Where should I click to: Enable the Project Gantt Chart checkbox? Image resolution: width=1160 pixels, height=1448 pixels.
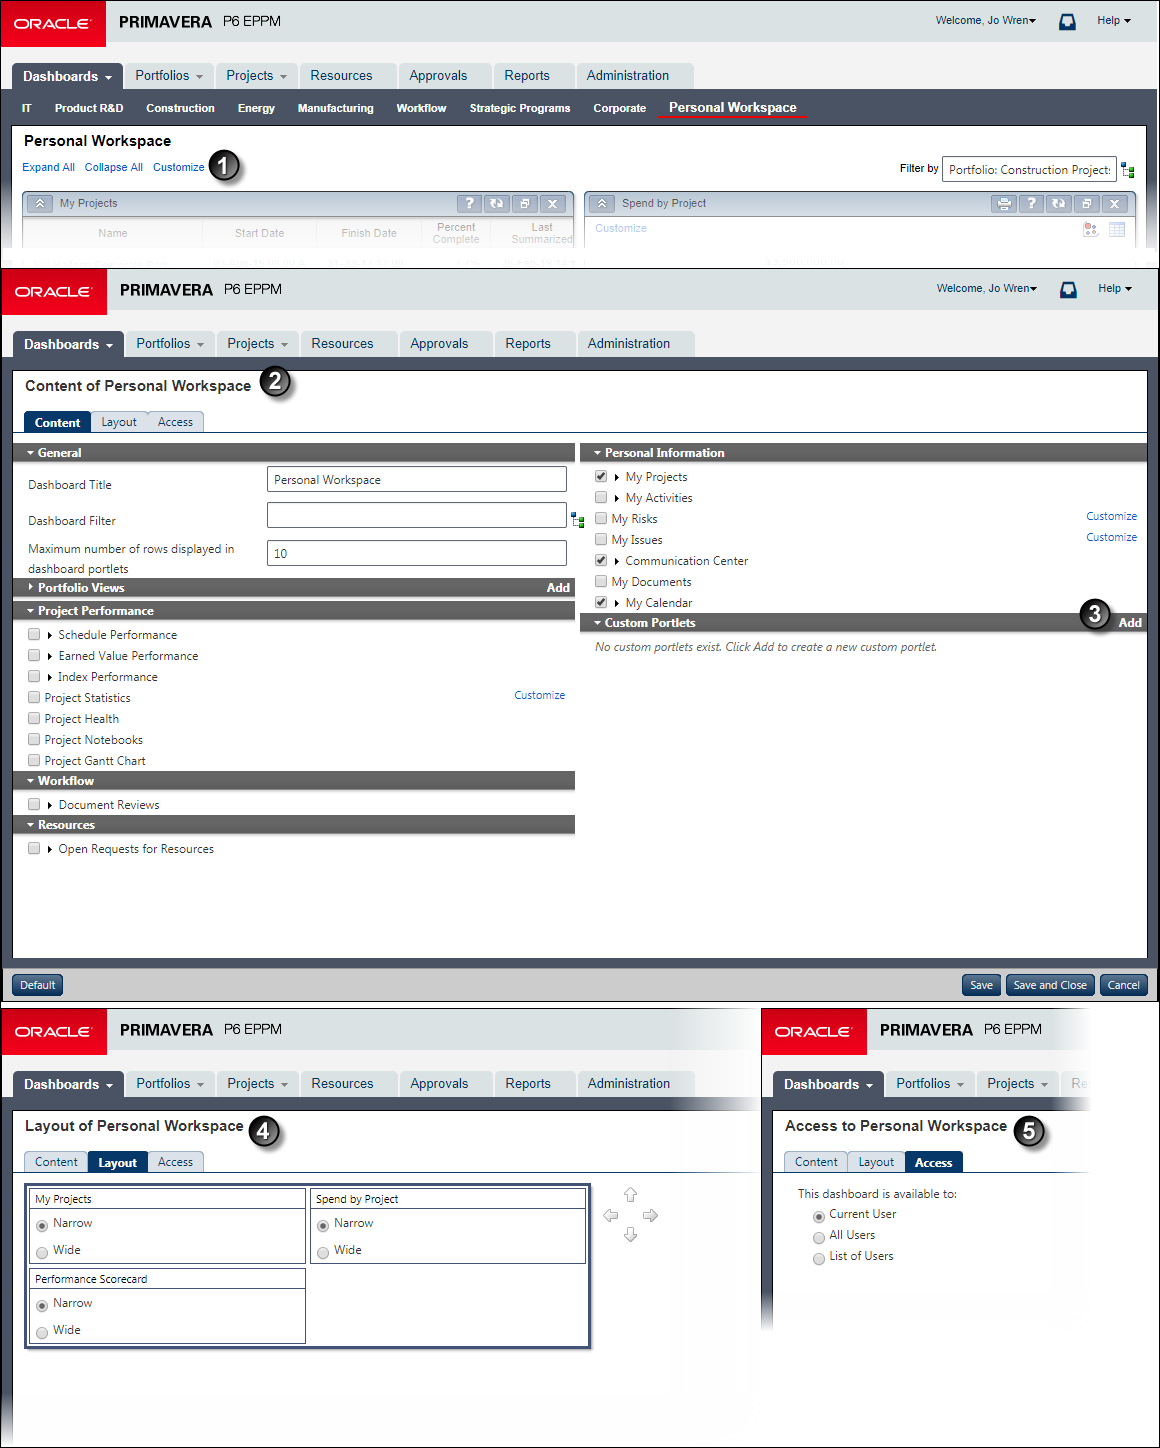click(34, 760)
